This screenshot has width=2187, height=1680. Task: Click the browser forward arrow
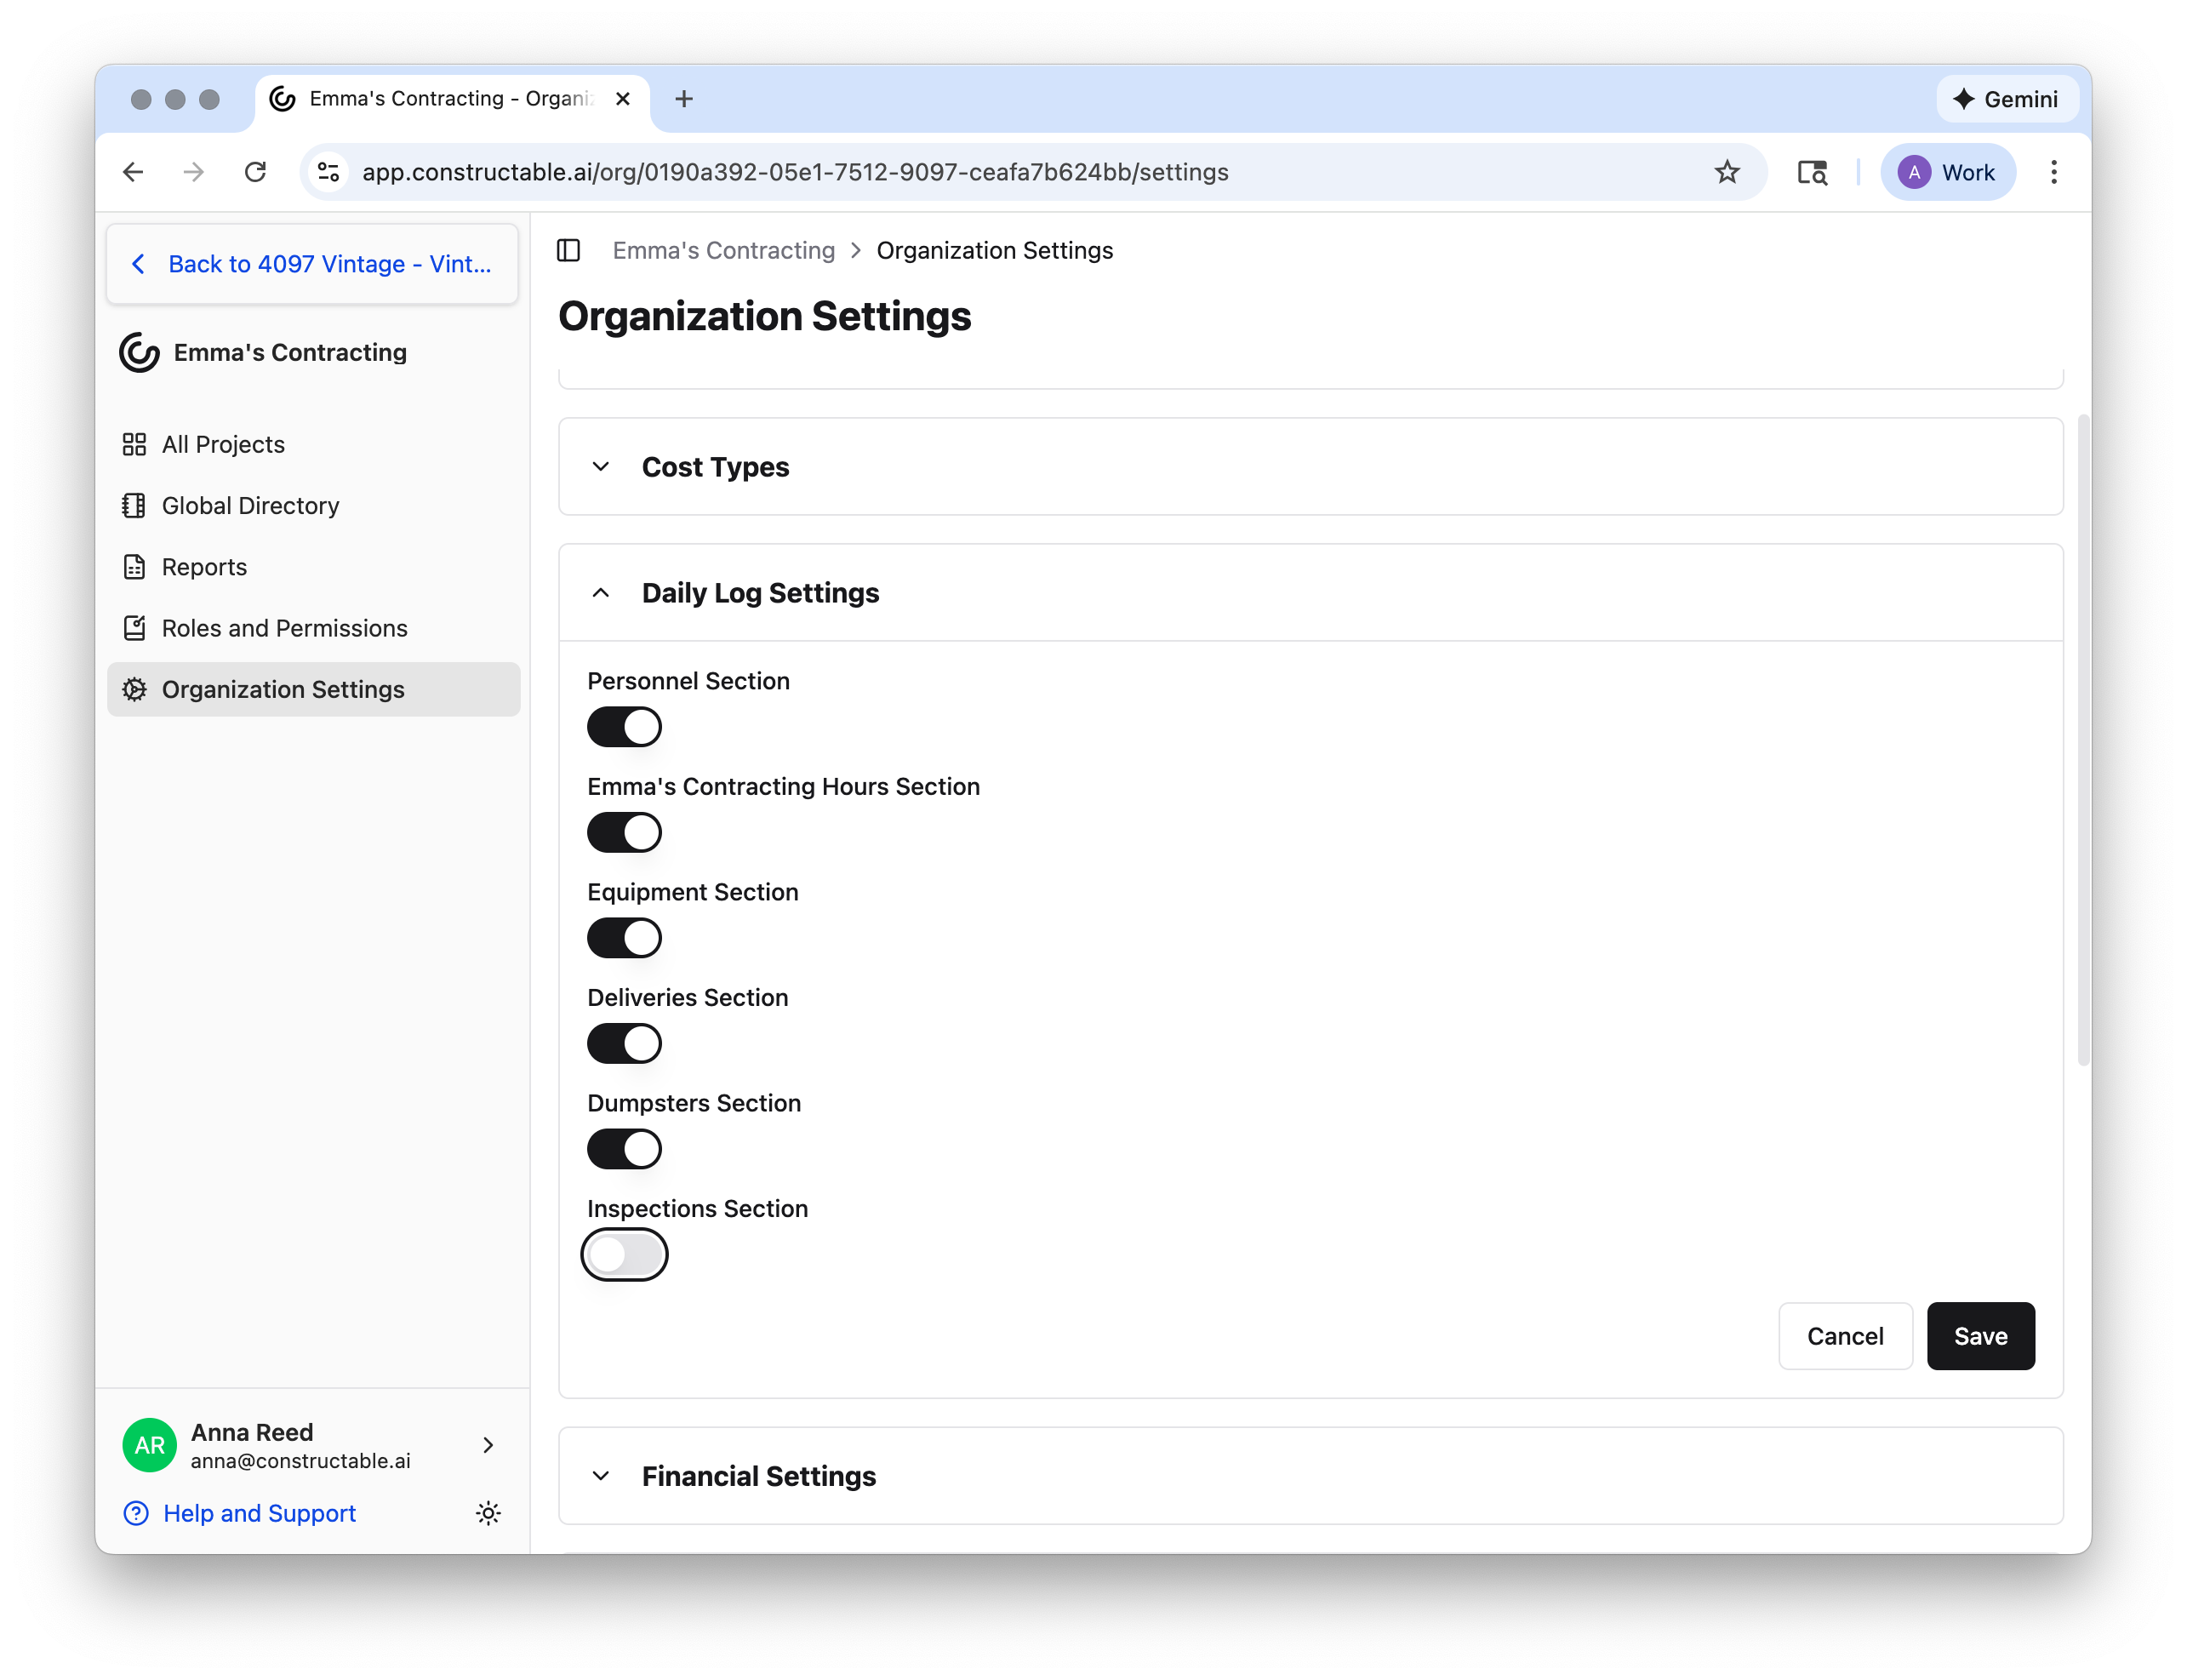point(194,172)
